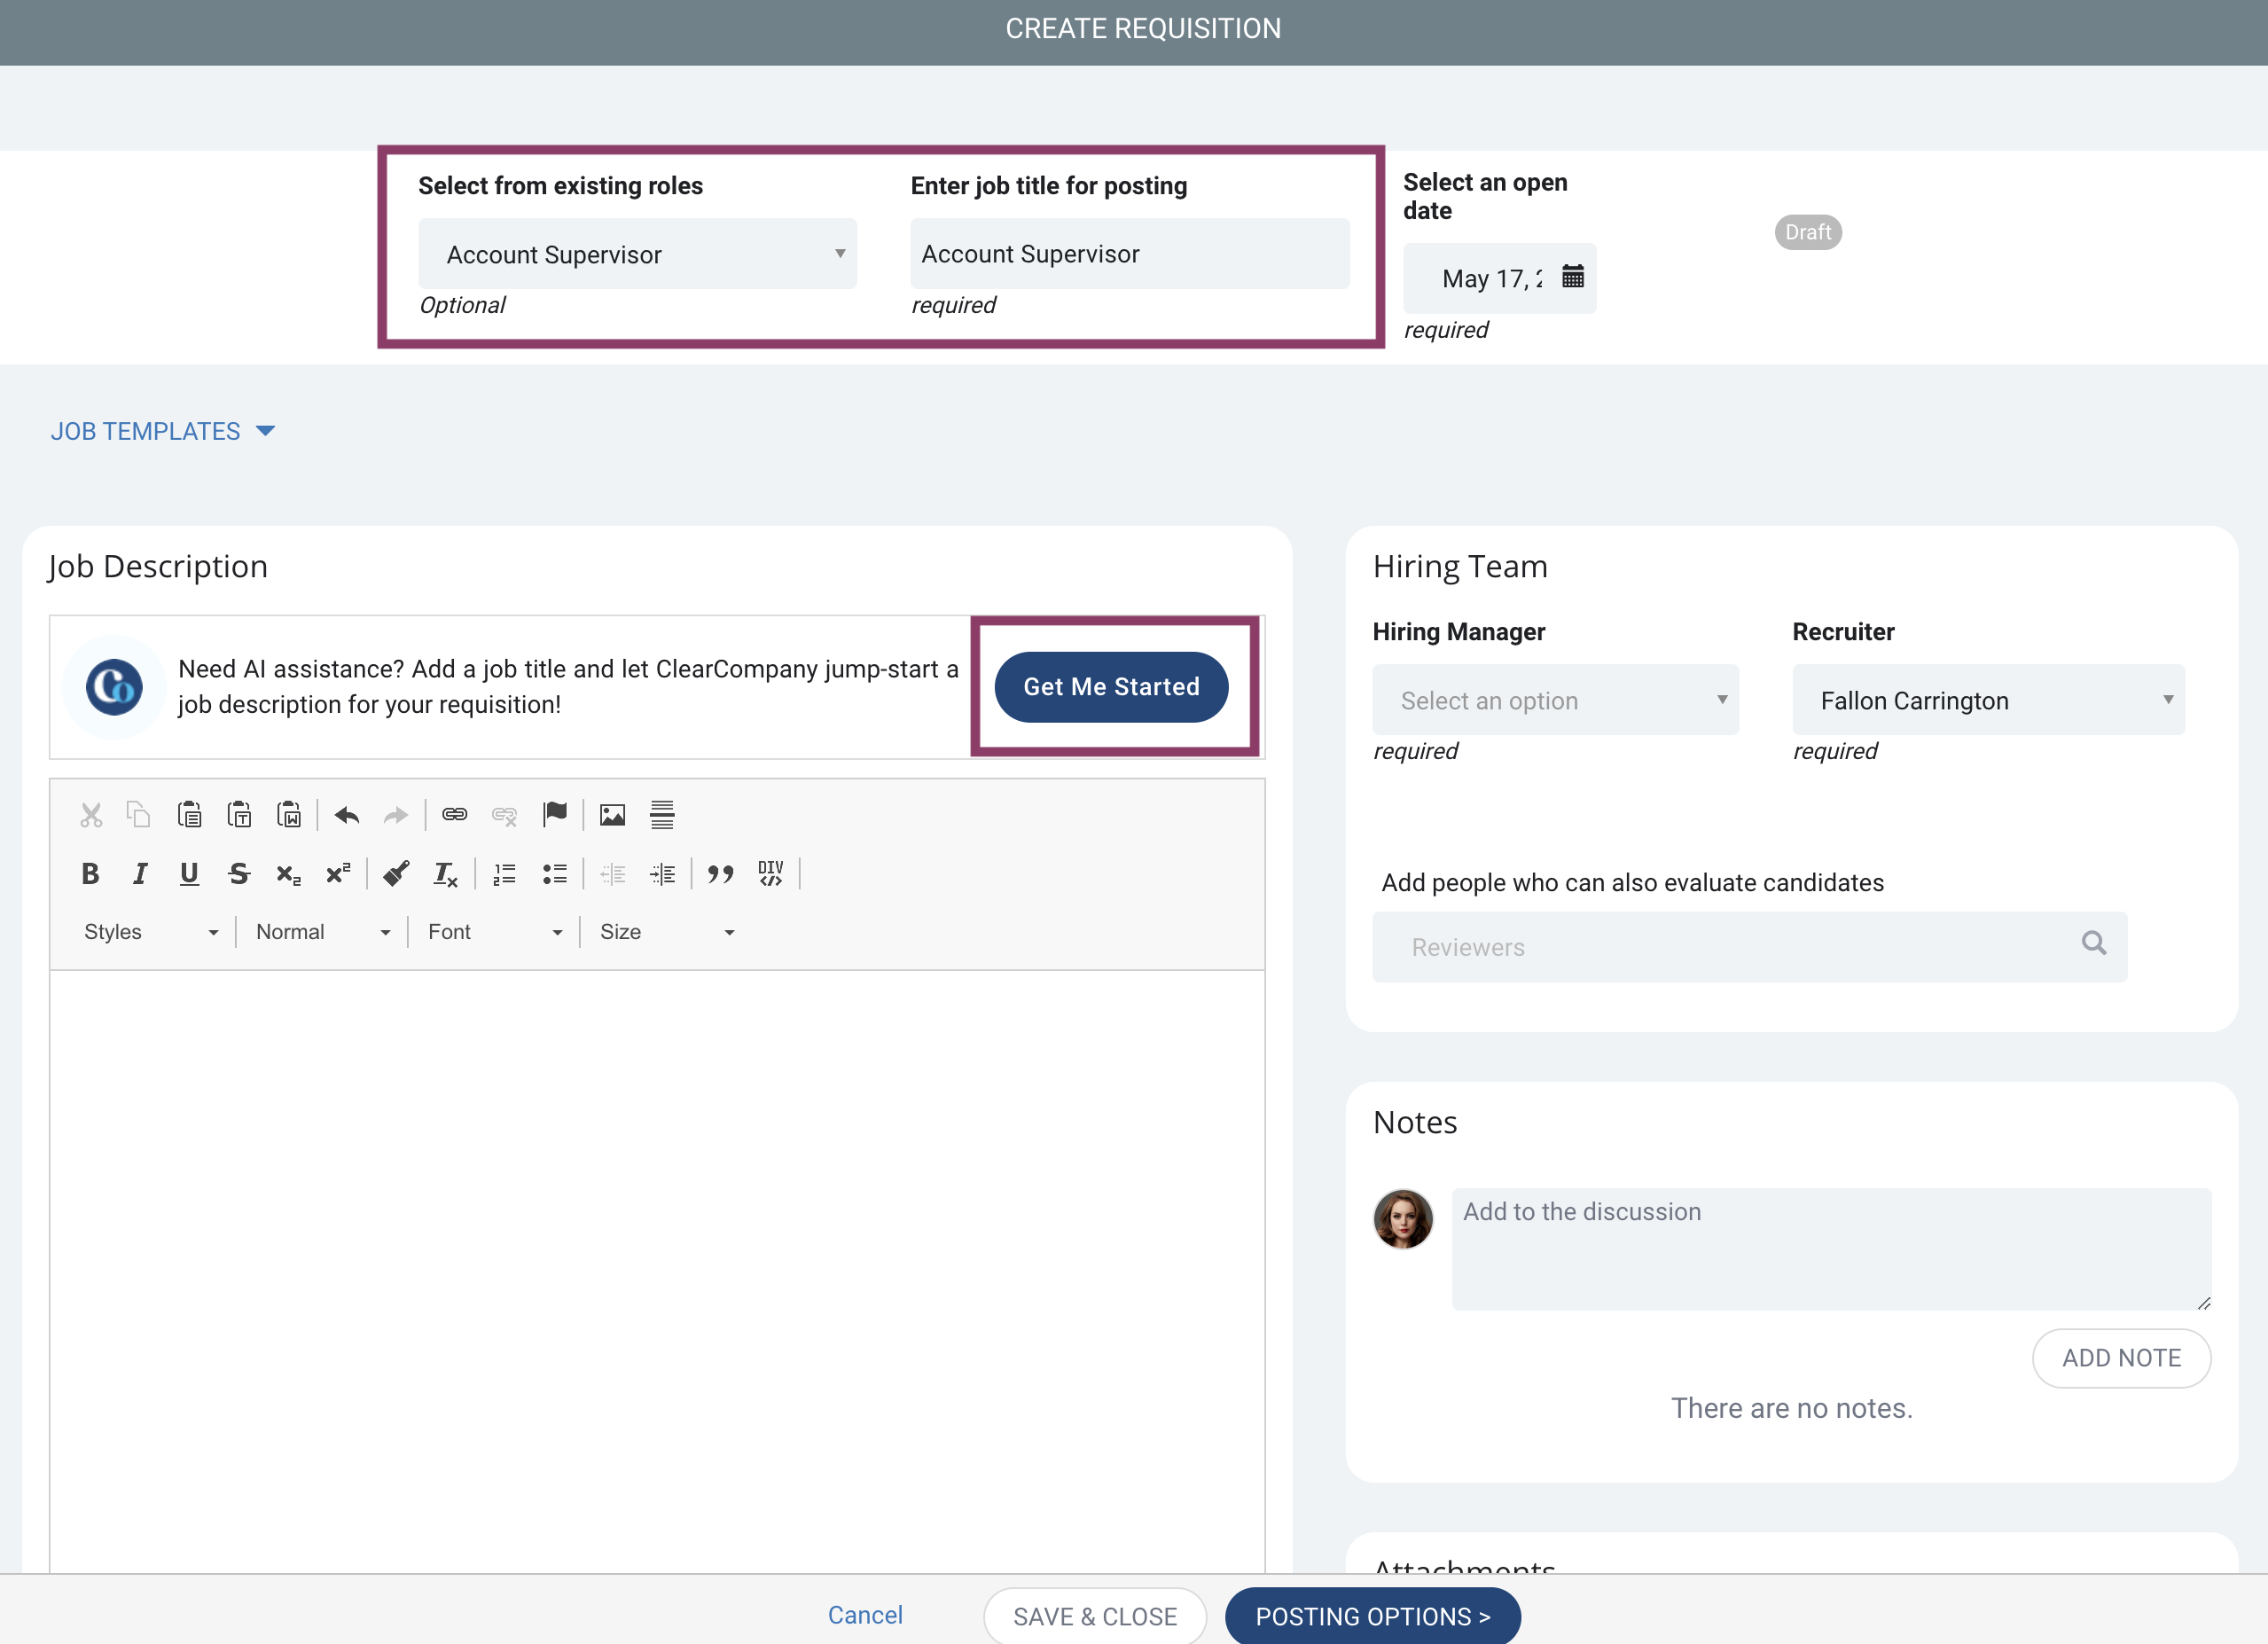Open the Hiring Manager dropdown
The height and width of the screenshot is (1644, 2268).
click(1555, 700)
